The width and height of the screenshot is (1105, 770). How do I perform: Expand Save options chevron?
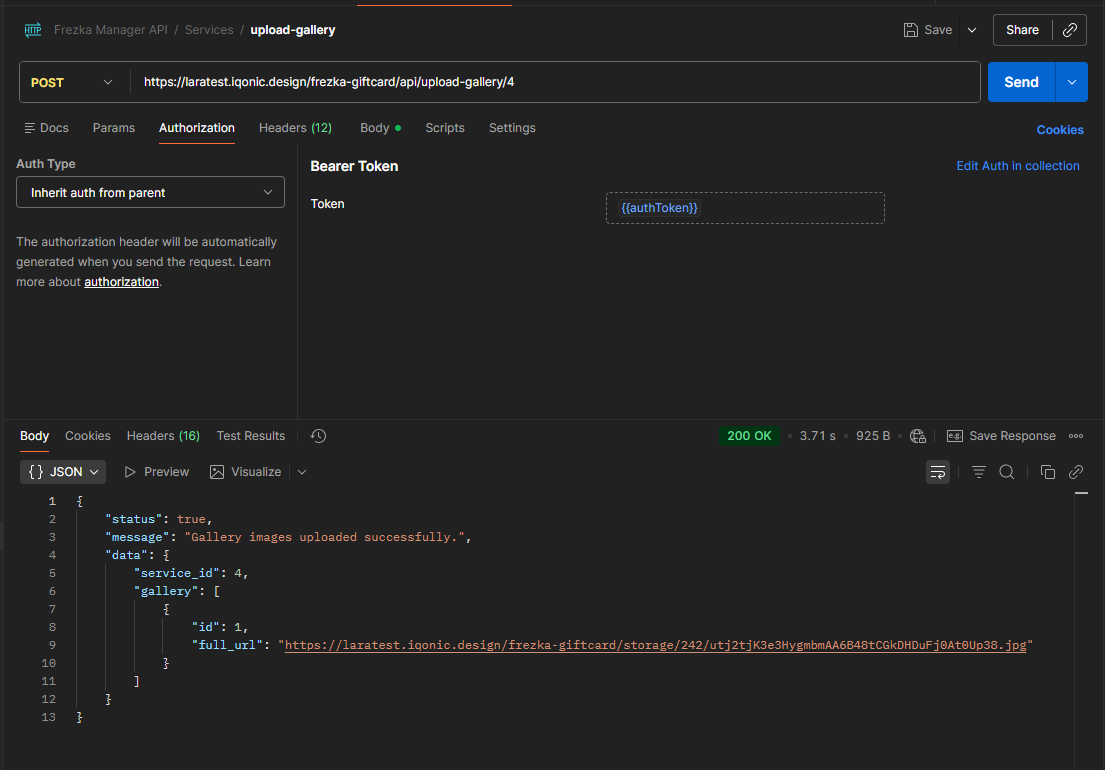point(972,30)
